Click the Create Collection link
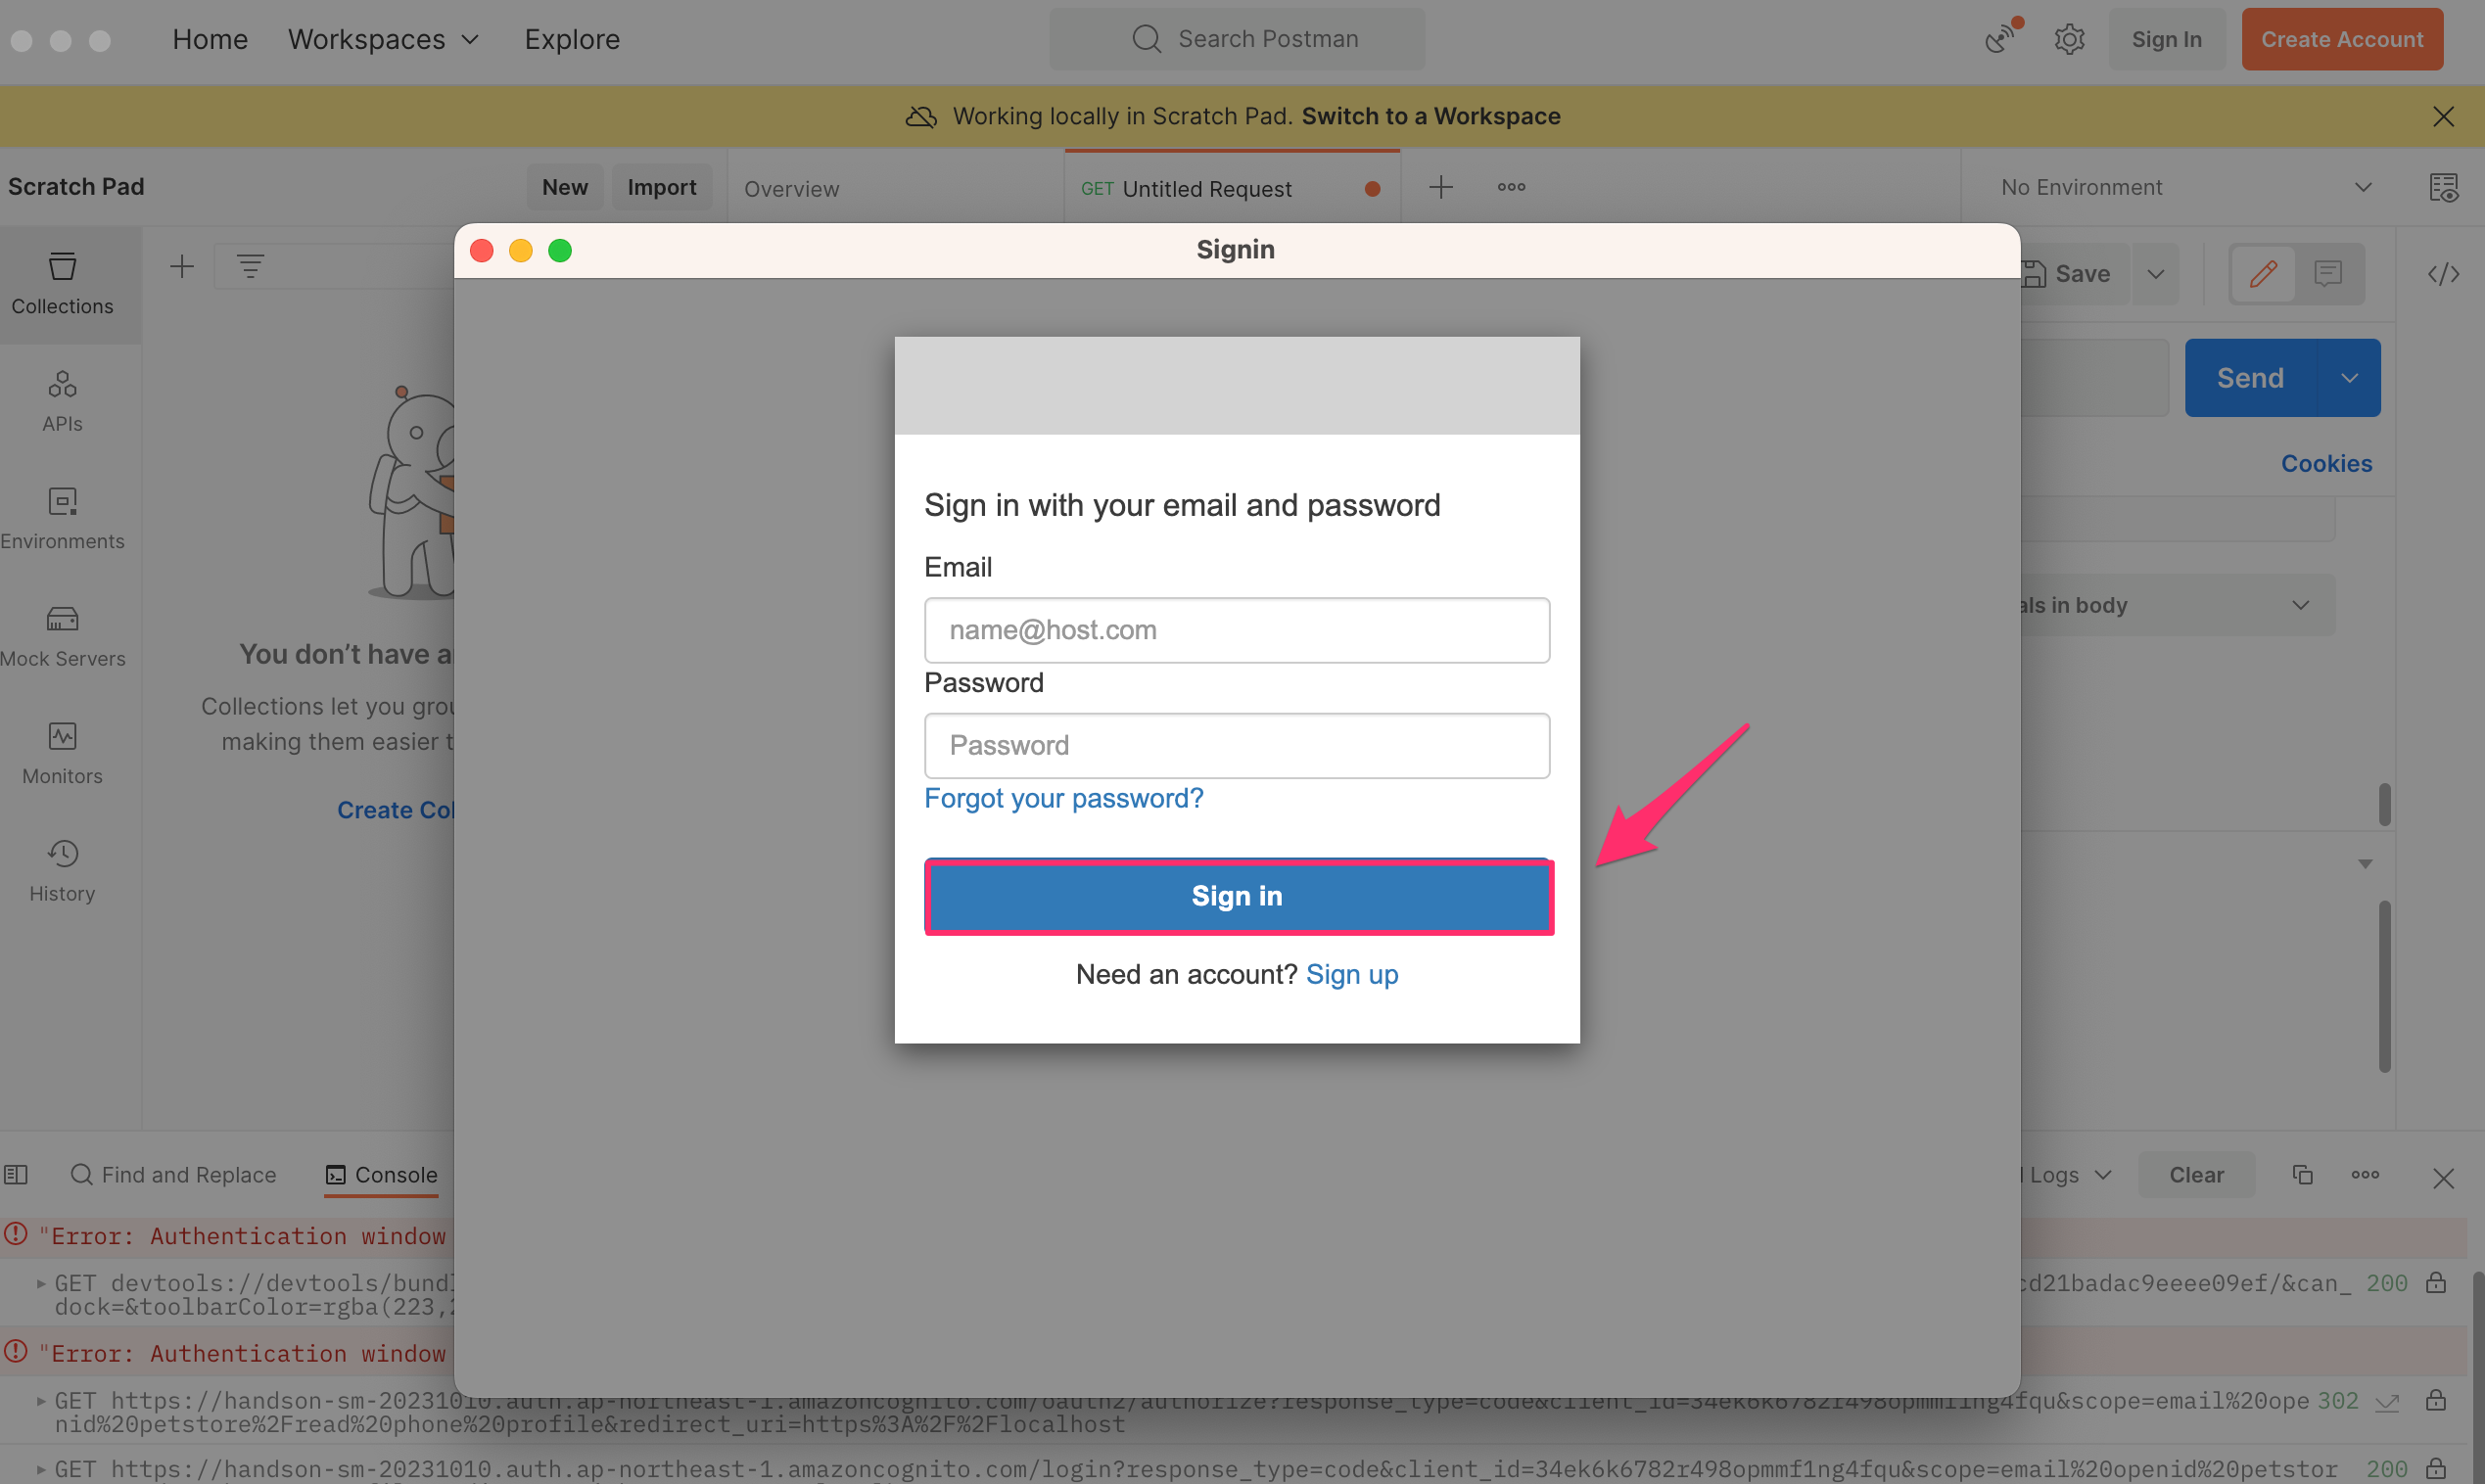The width and height of the screenshot is (2485, 1484). (x=395, y=810)
